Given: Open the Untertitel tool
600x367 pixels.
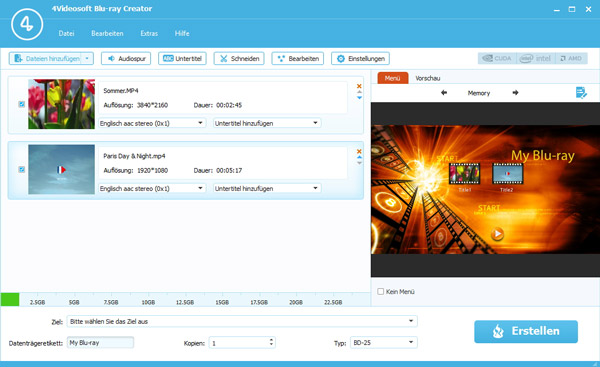Looking at the screenshot, I should point(182,59).
